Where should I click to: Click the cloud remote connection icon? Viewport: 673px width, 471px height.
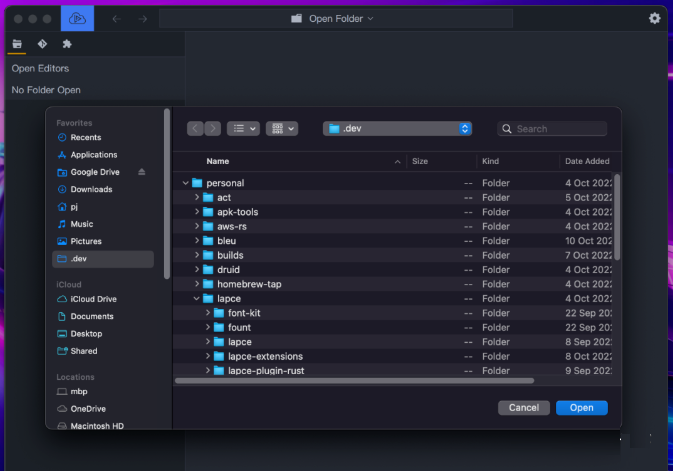pyautogui.click(x=77, y=19)
